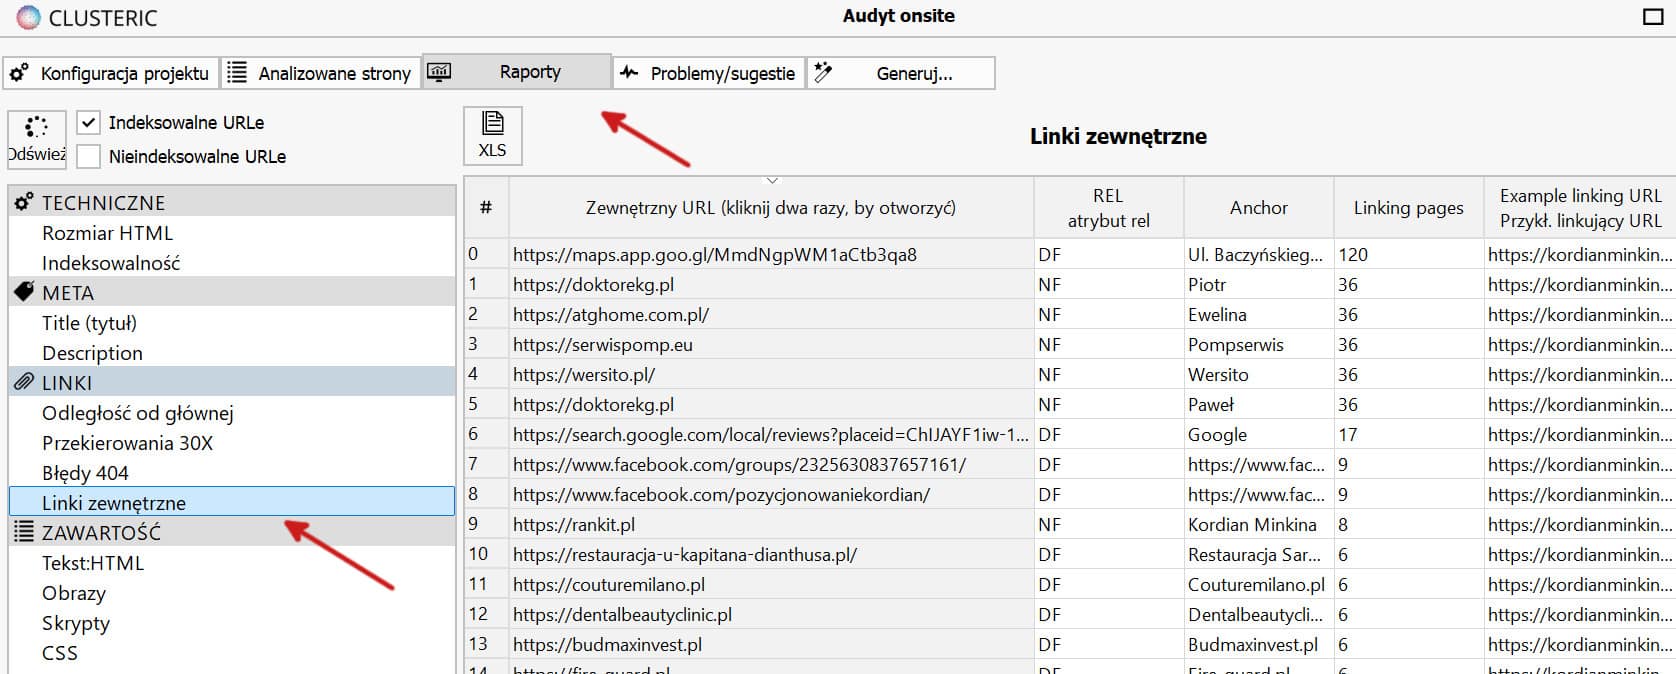The height and width of the screenshot is (674, 1676).
Task: Click the Clusteric logo icon
Action: click(29, 17)
